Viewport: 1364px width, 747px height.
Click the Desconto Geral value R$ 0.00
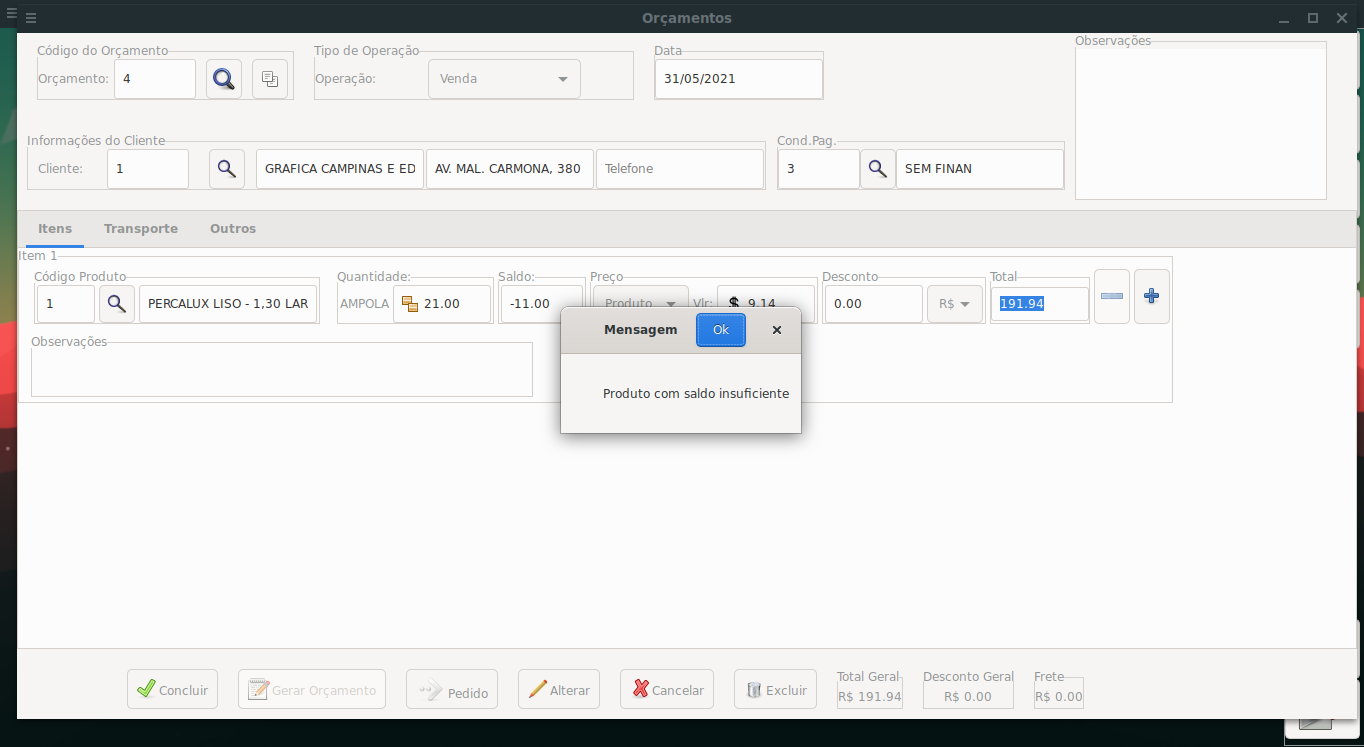pyautogui.click(x=968, y=697)
